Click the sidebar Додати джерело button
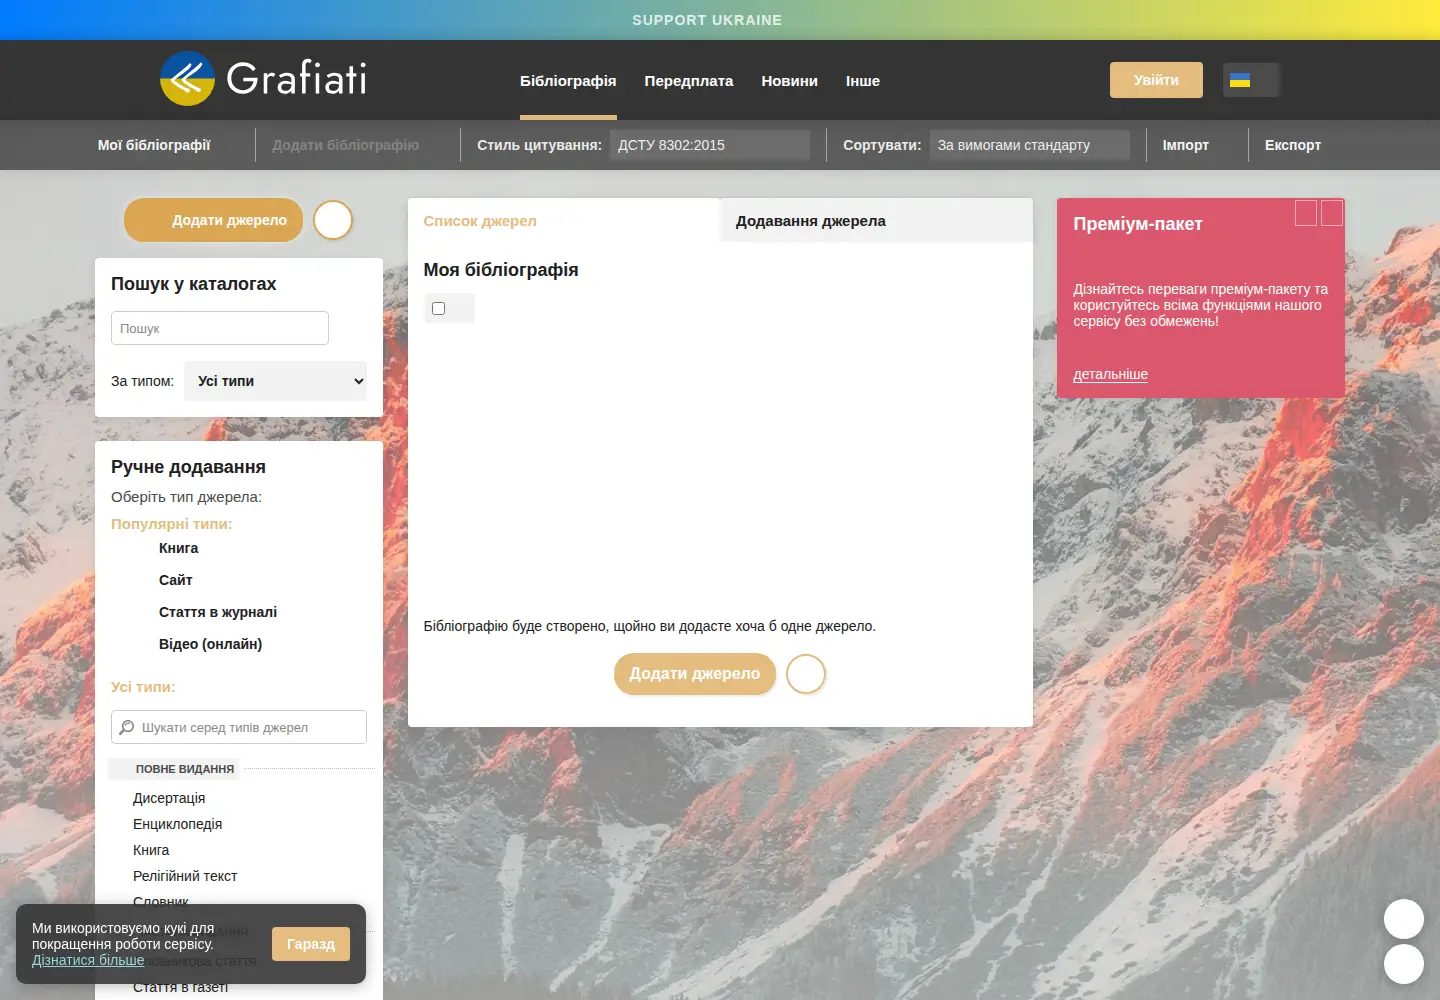This screenshot has width=1440, height=1000. click(214, 220)
